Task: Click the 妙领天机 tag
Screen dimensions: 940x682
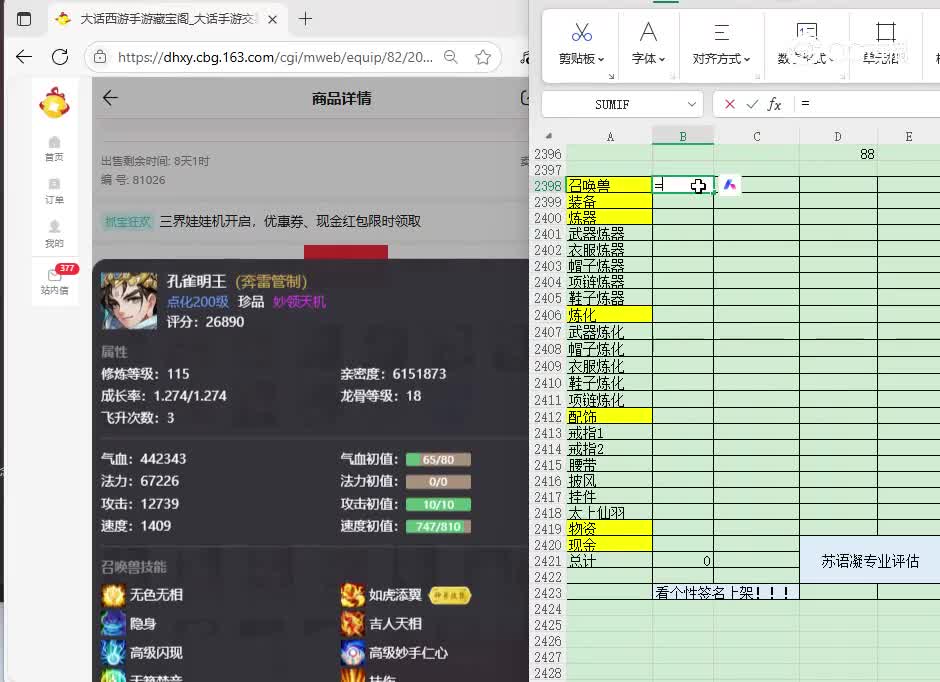Action: (299, 301)
